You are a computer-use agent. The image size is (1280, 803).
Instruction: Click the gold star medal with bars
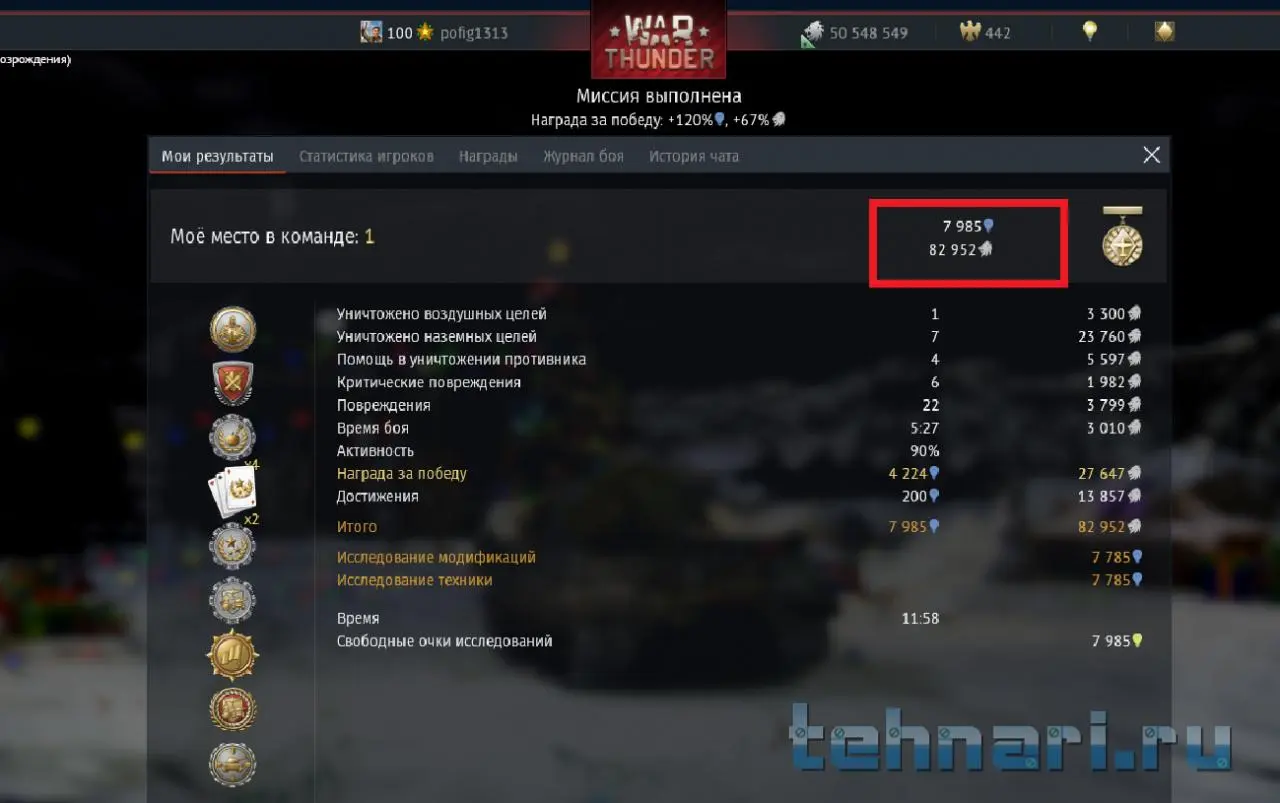[233, 655]
